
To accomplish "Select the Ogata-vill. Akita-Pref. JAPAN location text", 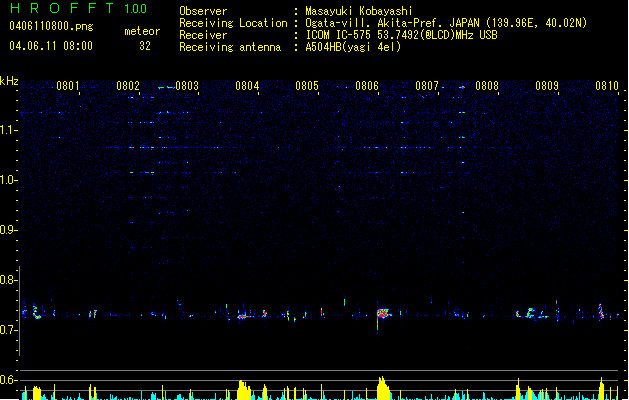I will click(446, 23).
